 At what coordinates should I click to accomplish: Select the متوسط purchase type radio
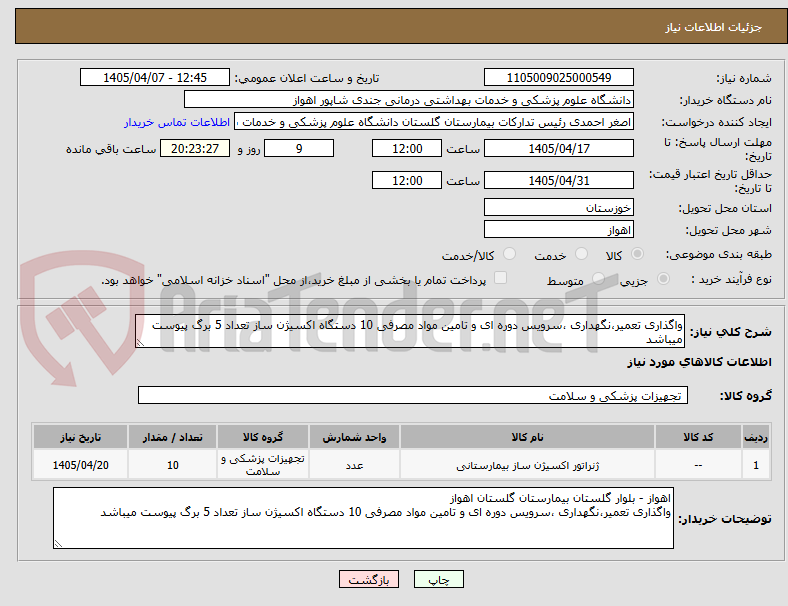(x=598, y=278)
